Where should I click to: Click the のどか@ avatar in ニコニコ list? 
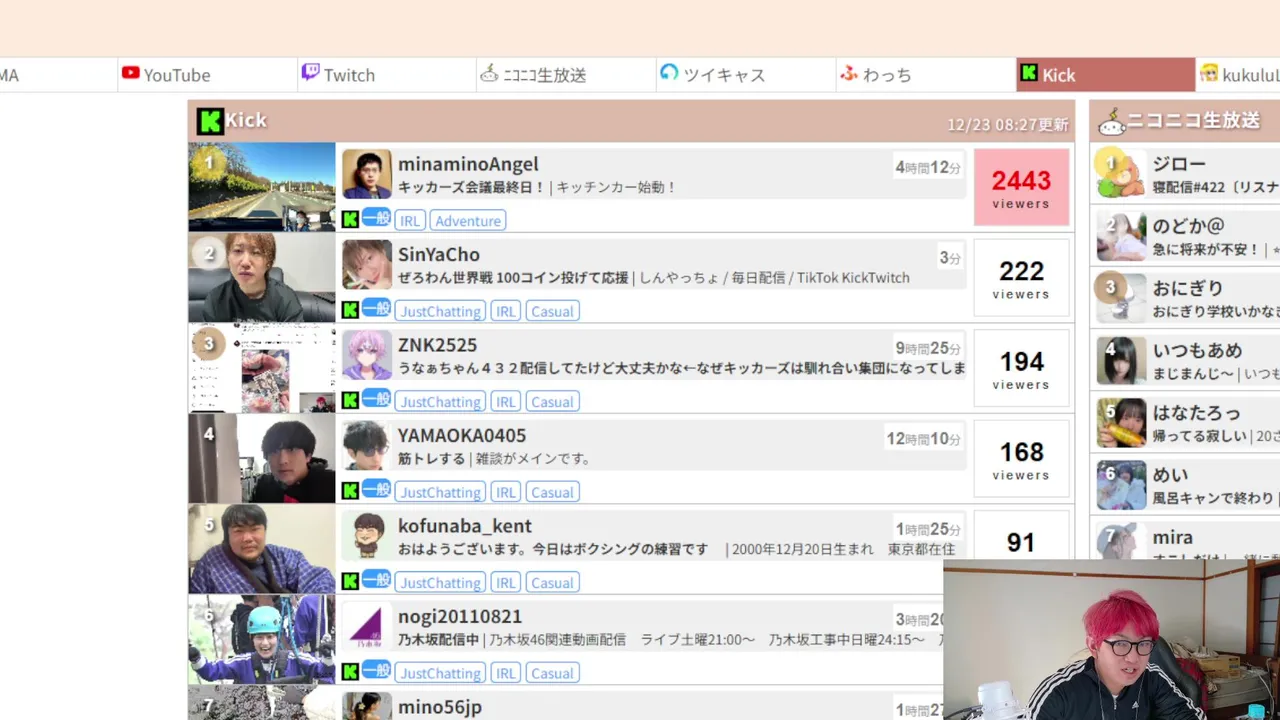coord(1121,236)
